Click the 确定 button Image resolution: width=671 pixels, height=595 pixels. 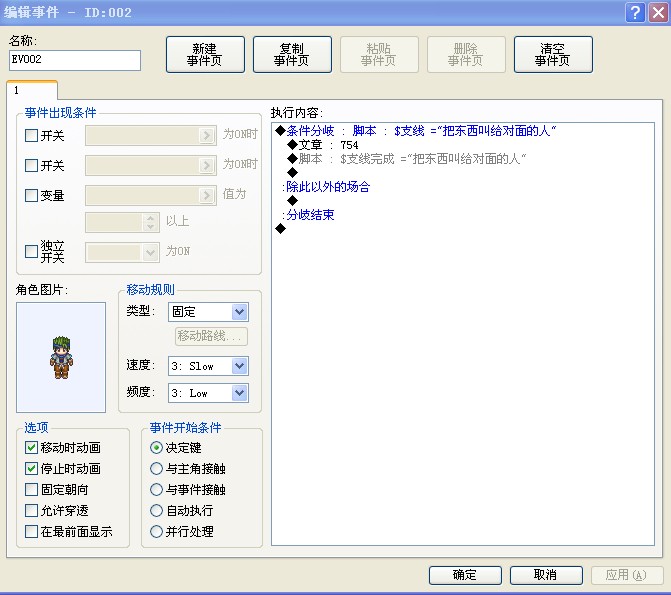[x=465, y=575]
